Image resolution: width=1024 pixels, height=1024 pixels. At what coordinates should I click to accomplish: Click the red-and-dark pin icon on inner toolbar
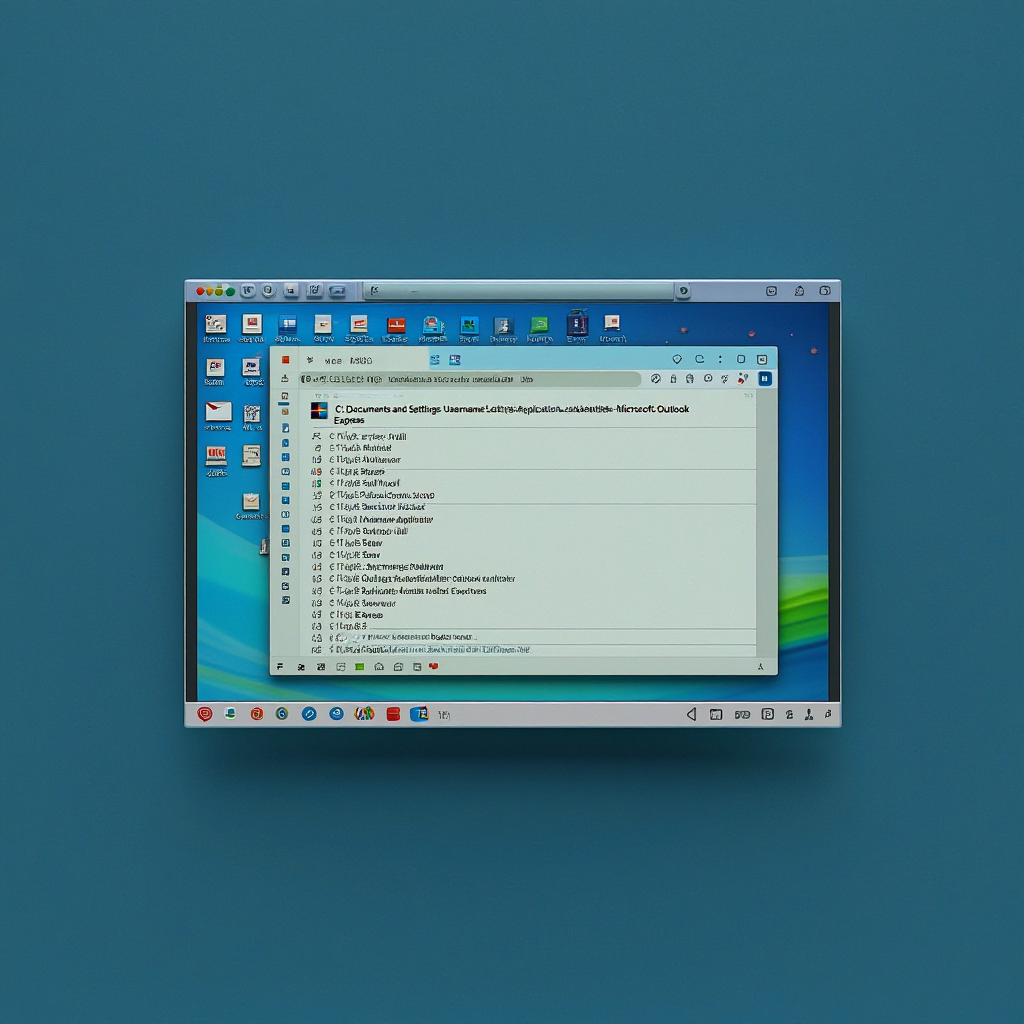pos(743,379)
